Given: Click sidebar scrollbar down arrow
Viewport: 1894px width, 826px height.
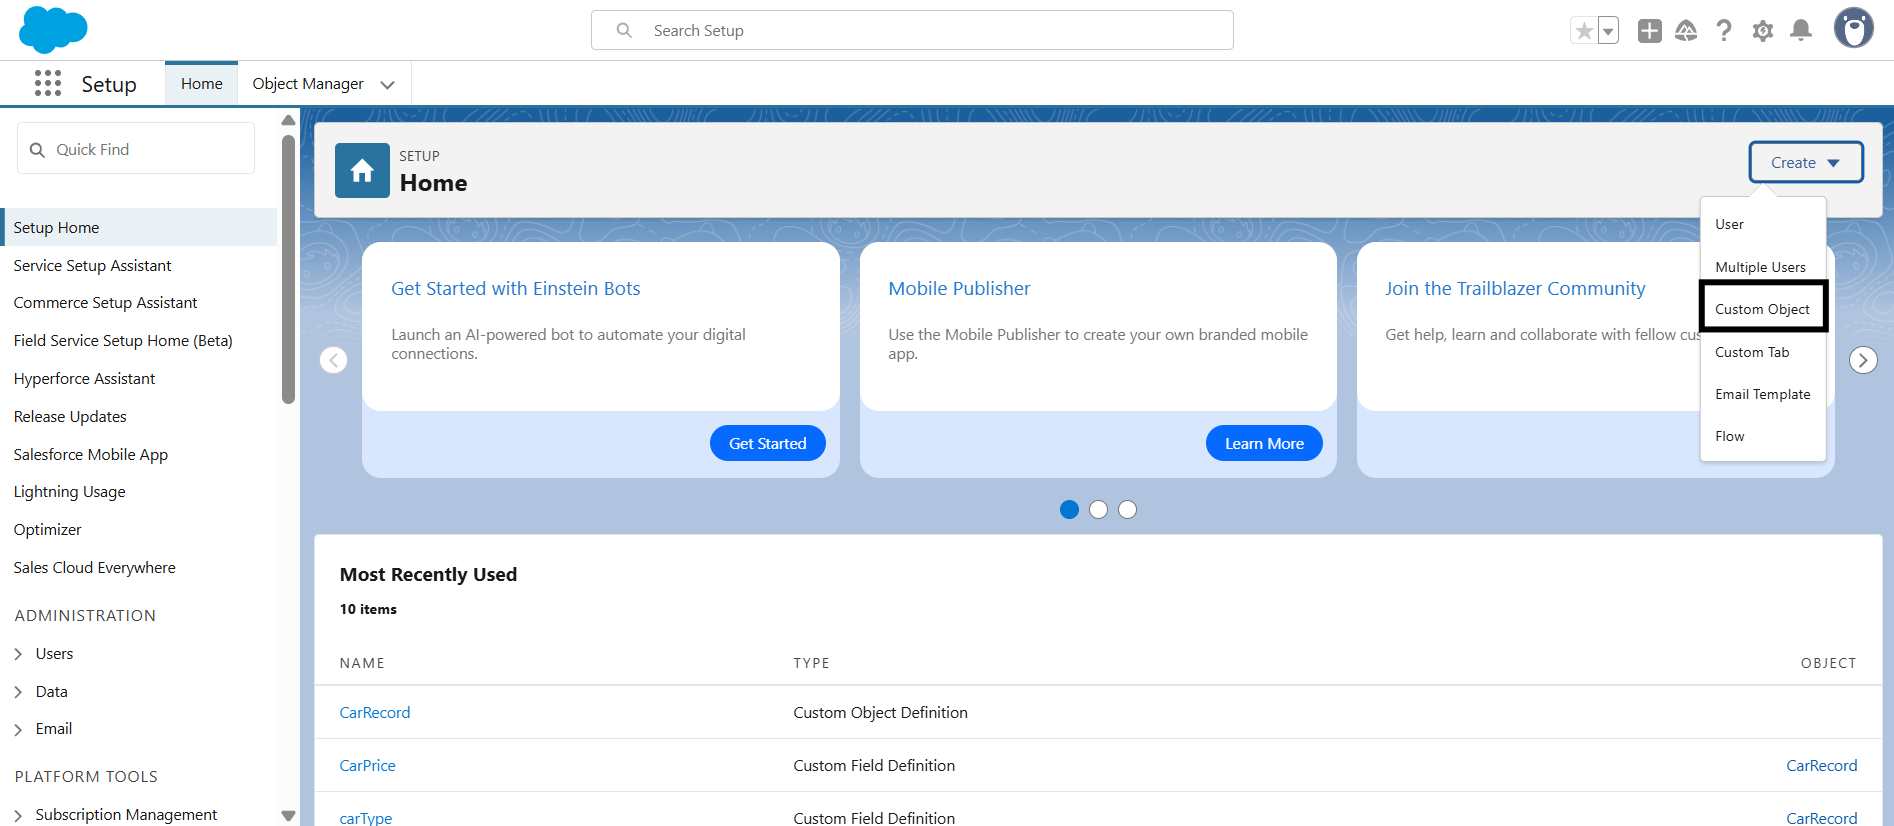Looking at the screenshot, I should (288, 816).
